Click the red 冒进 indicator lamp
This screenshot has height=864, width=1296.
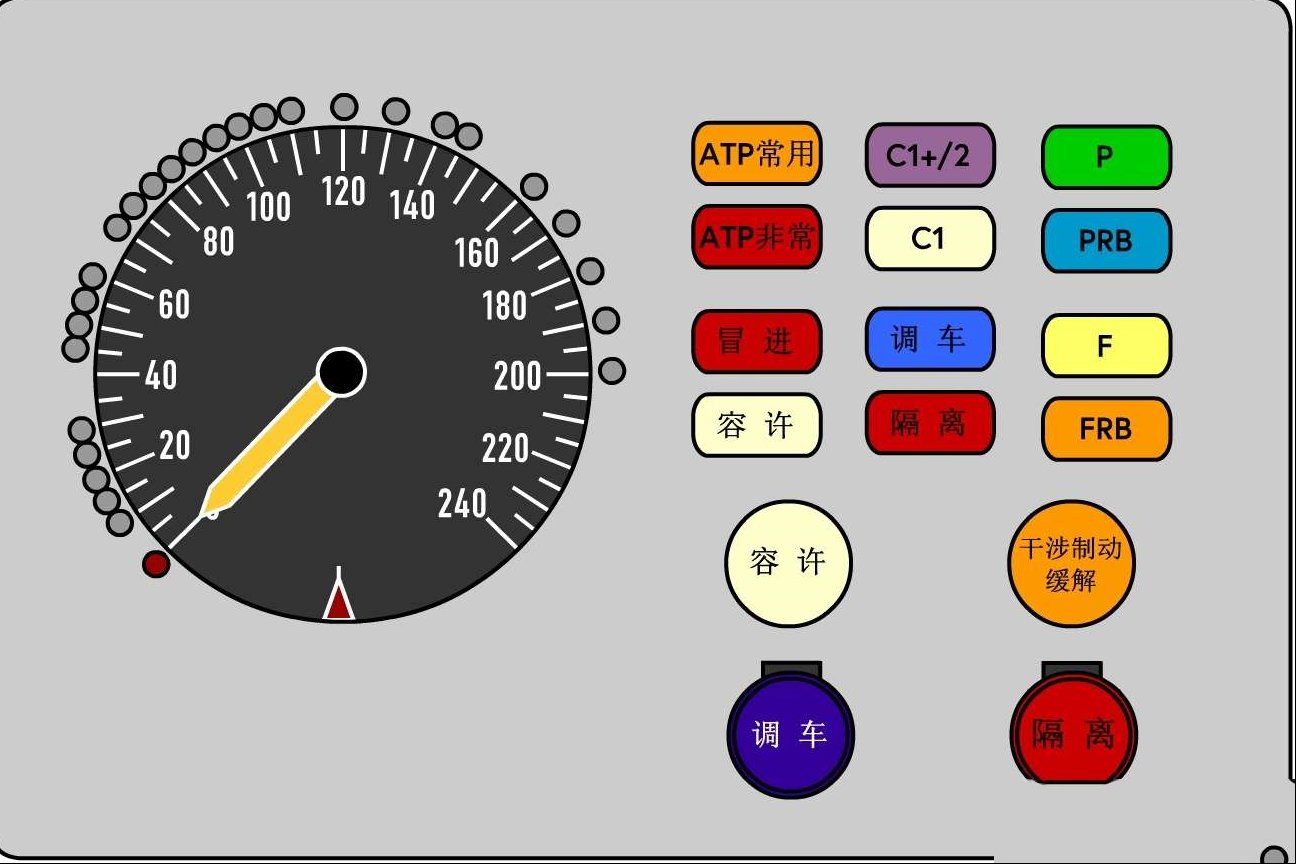coord(757,341)
